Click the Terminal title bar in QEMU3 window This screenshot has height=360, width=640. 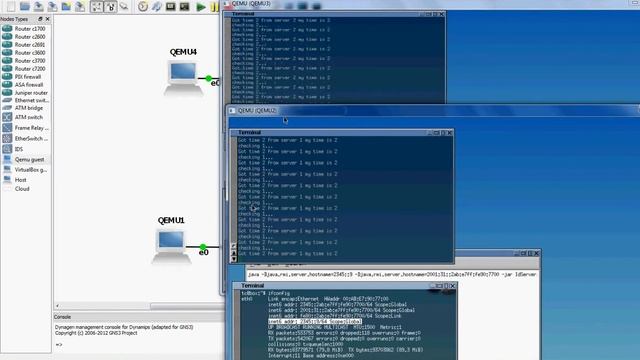[335, 14]
